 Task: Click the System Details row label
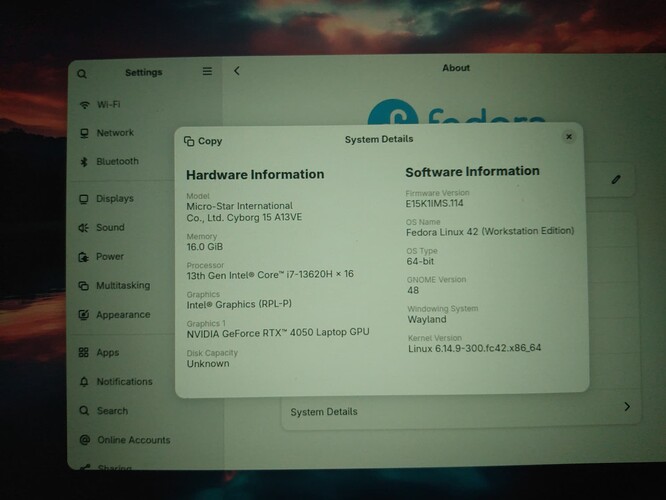(324, 412)
